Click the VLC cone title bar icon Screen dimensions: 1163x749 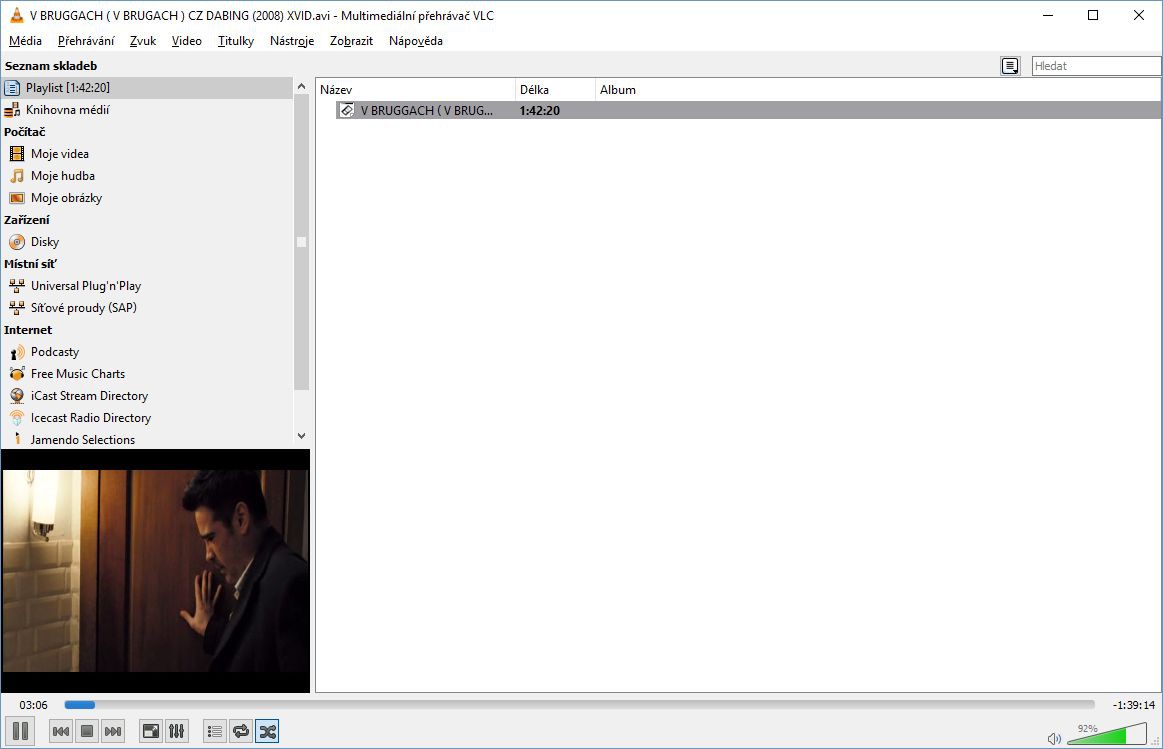coord(16,15)
